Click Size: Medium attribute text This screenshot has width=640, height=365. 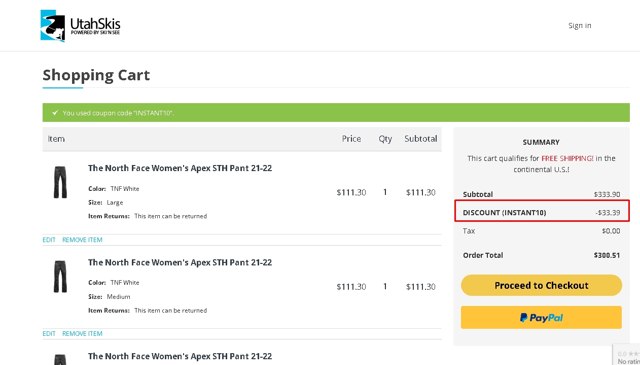(109, 296)
